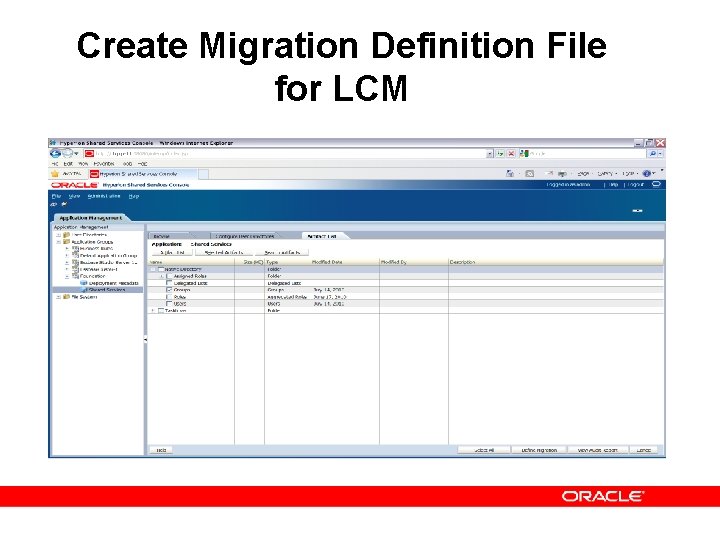The image size is (720, 540).
Task: Toggle the Delegated Lists checkbox
Action: pyautogui.click(x=169, y=283)
